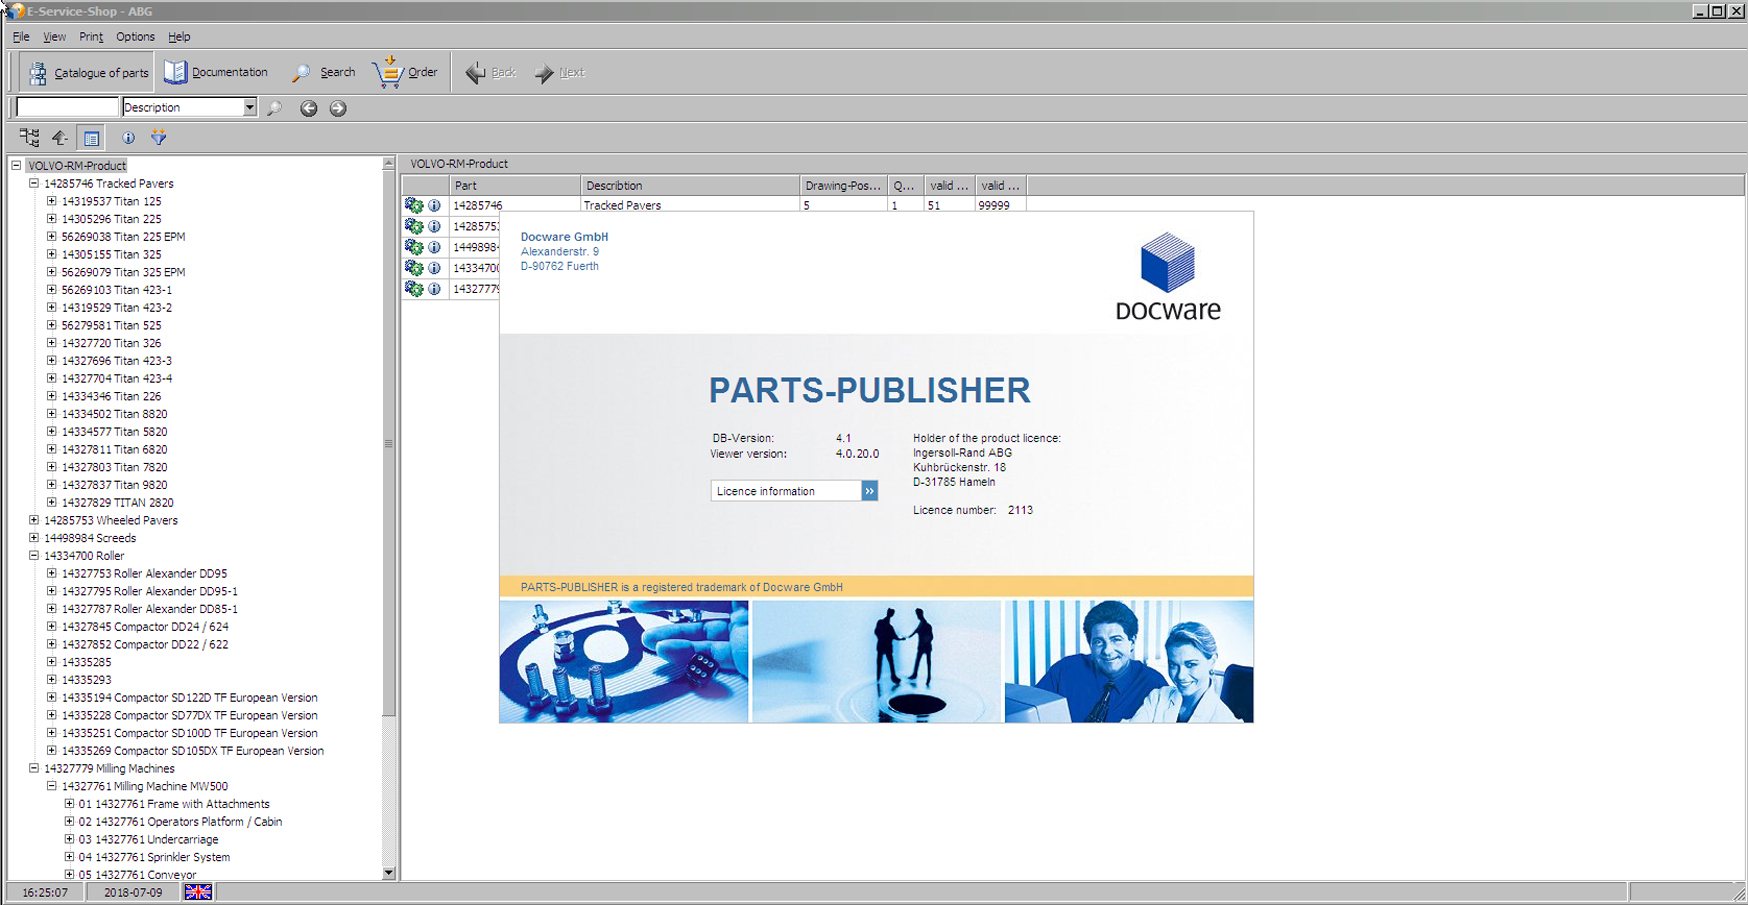Click the magnifier icon beside Description dropdown
The height and width of the screenshot is (905, 1748).
click(275, 108)
